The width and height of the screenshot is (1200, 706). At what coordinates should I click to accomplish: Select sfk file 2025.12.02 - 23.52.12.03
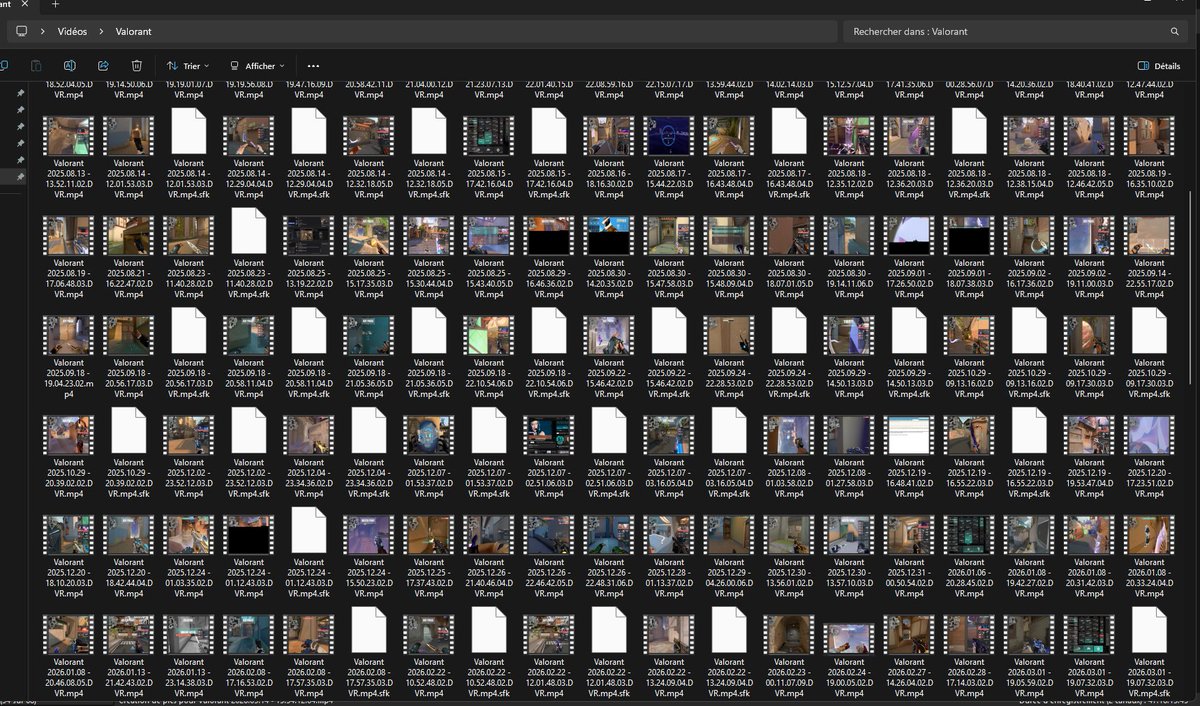(248, 430)
